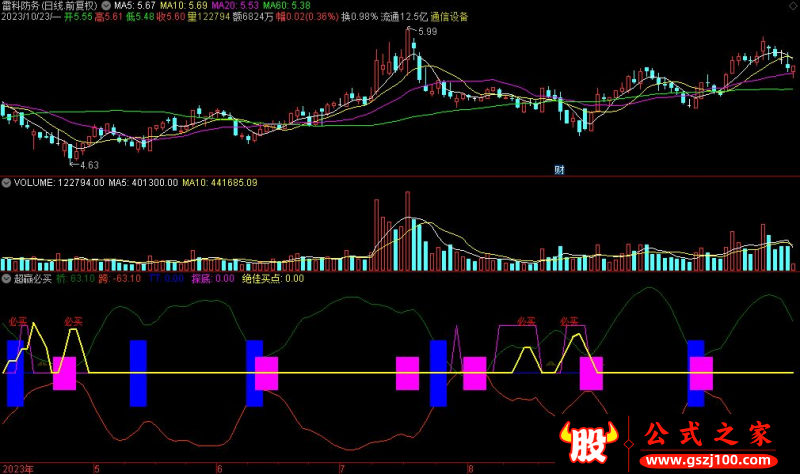Image resolution: width=800 pixels, height=474 pixels.
Task: Click the 雷科防务(日线 前复权) chart title
Action: pyautogui.click(x=49, y=6)
